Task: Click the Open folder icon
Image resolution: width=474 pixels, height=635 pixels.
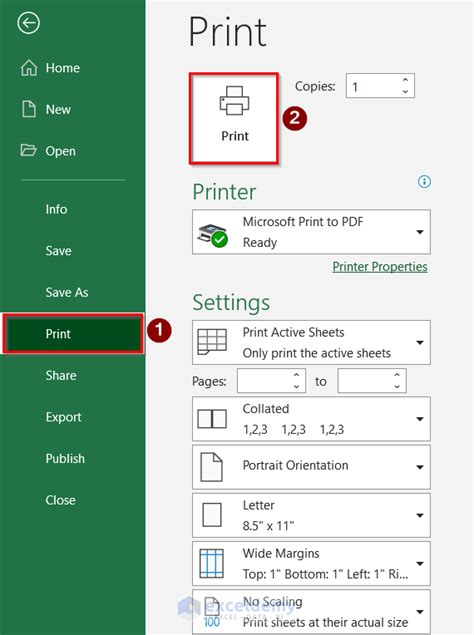Action: (x=28, y=150)
